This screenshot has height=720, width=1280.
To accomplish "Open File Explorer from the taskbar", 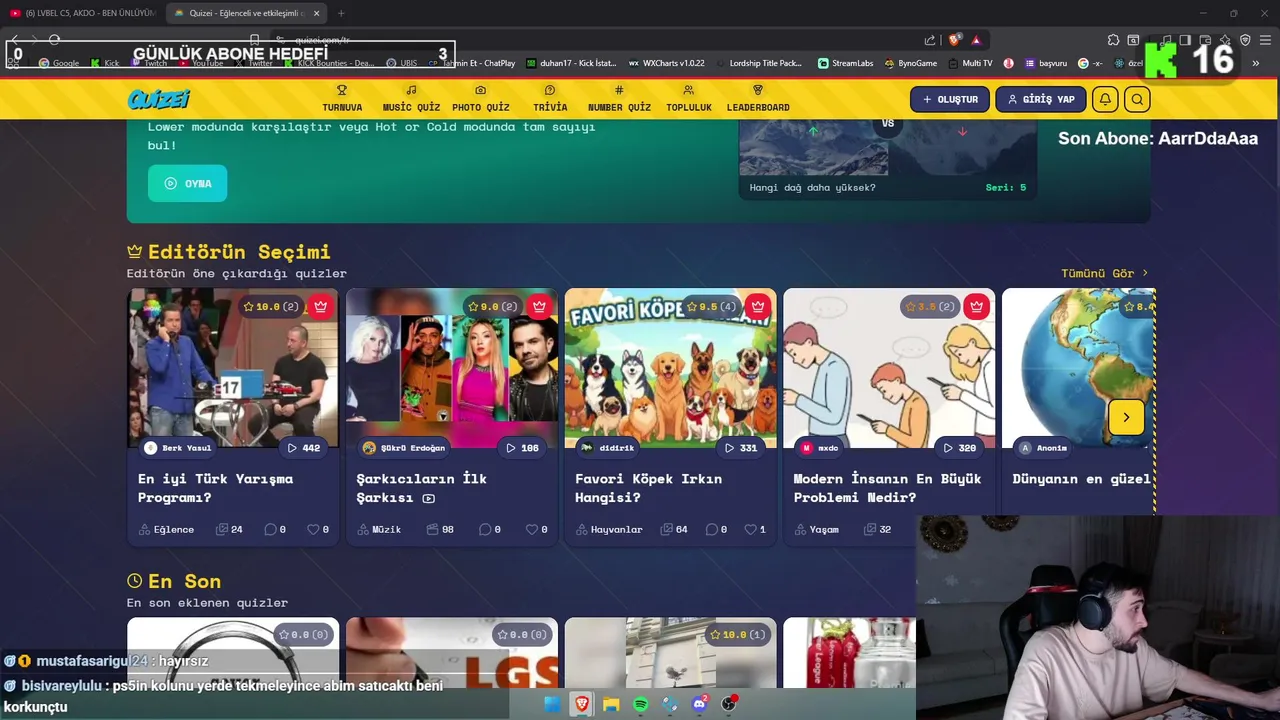I will click(x=611, y=704).
